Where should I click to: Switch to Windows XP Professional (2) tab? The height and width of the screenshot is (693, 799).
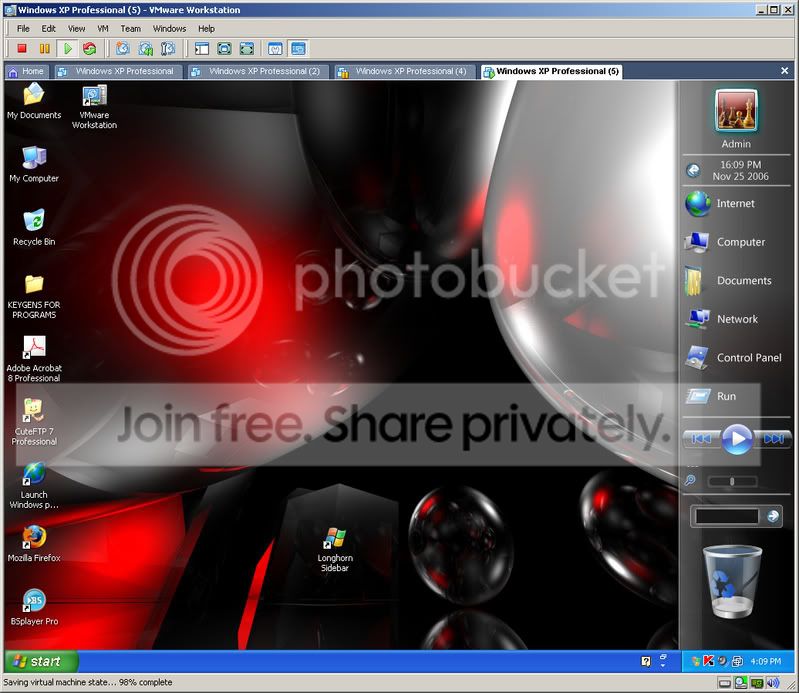(258, 71)
